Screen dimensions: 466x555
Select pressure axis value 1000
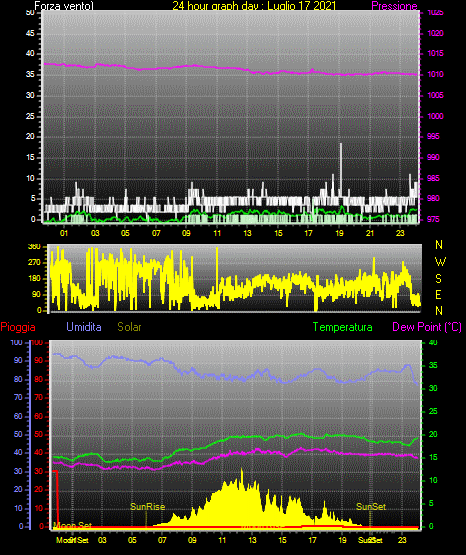[x=435, y=116]
